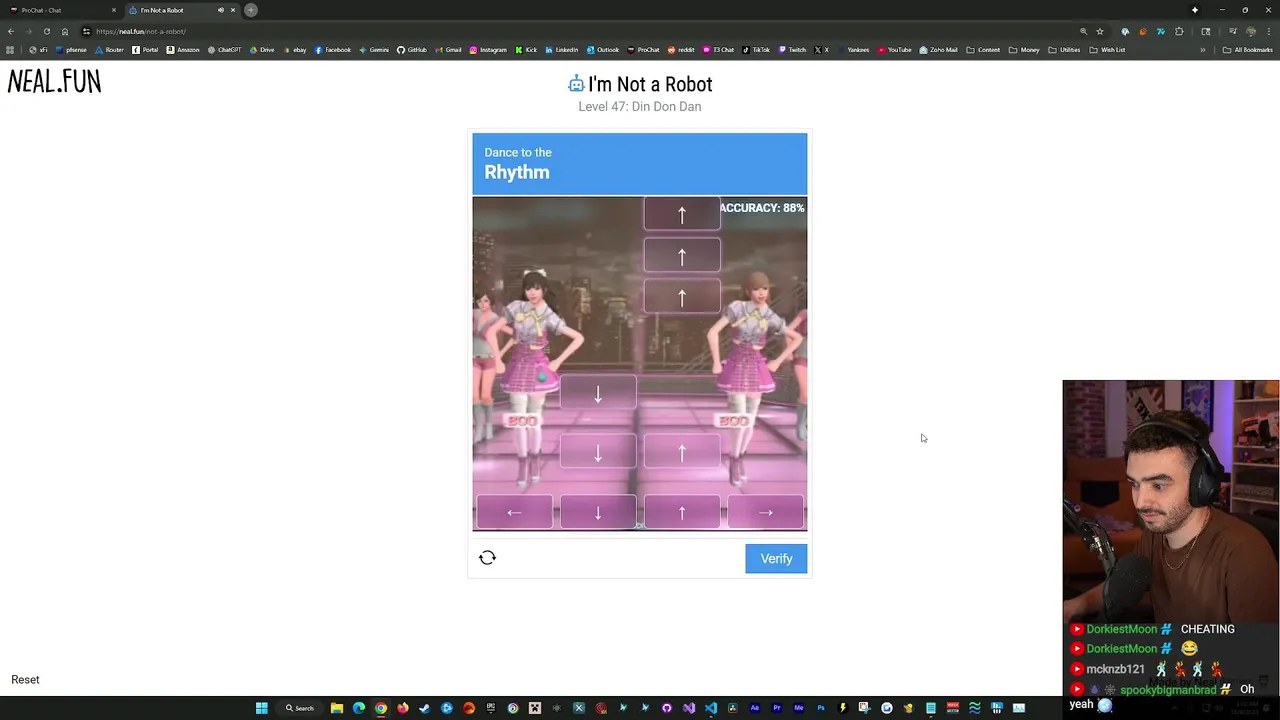
Task: Open the Yankees bookmark
Action: pyautogui.click(x=854, y=50)
